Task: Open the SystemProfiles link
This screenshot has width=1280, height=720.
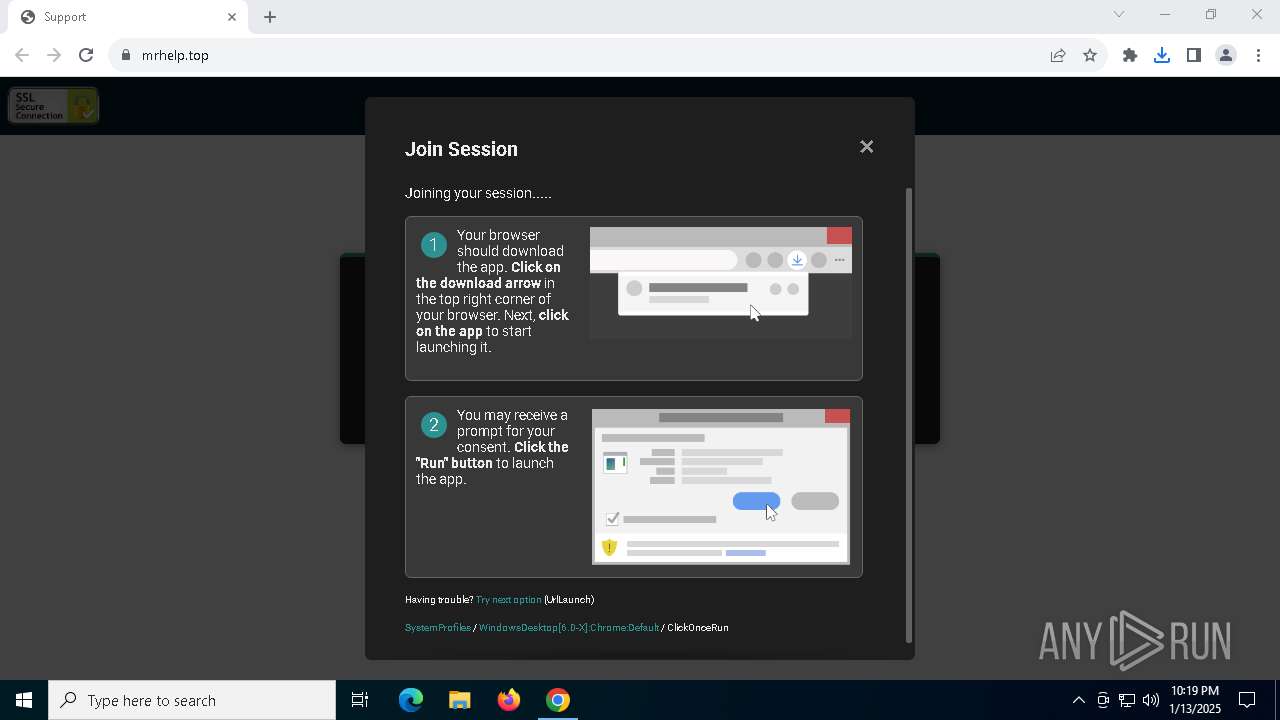Action: click(437, 628)
